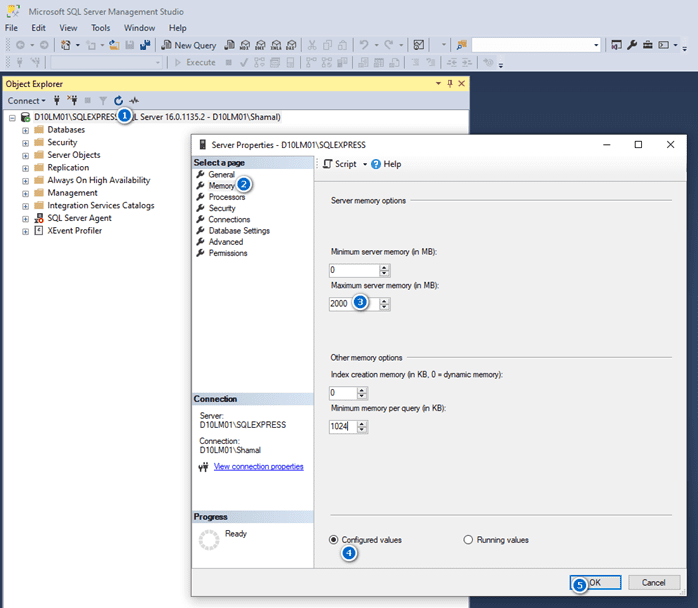Click Cancel in Server Properties
Viewport: 698px width, 608px height.
click(x=653, y=583)
